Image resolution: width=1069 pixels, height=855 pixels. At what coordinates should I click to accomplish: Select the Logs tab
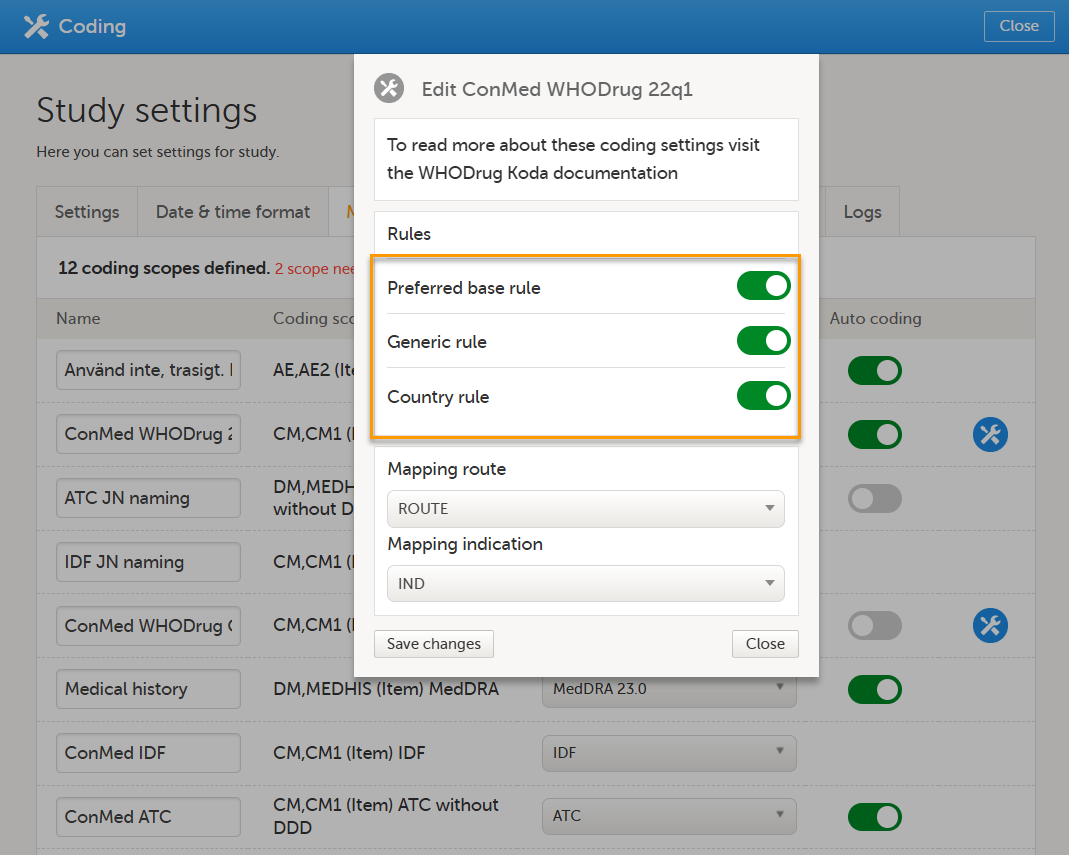[862, 212]
